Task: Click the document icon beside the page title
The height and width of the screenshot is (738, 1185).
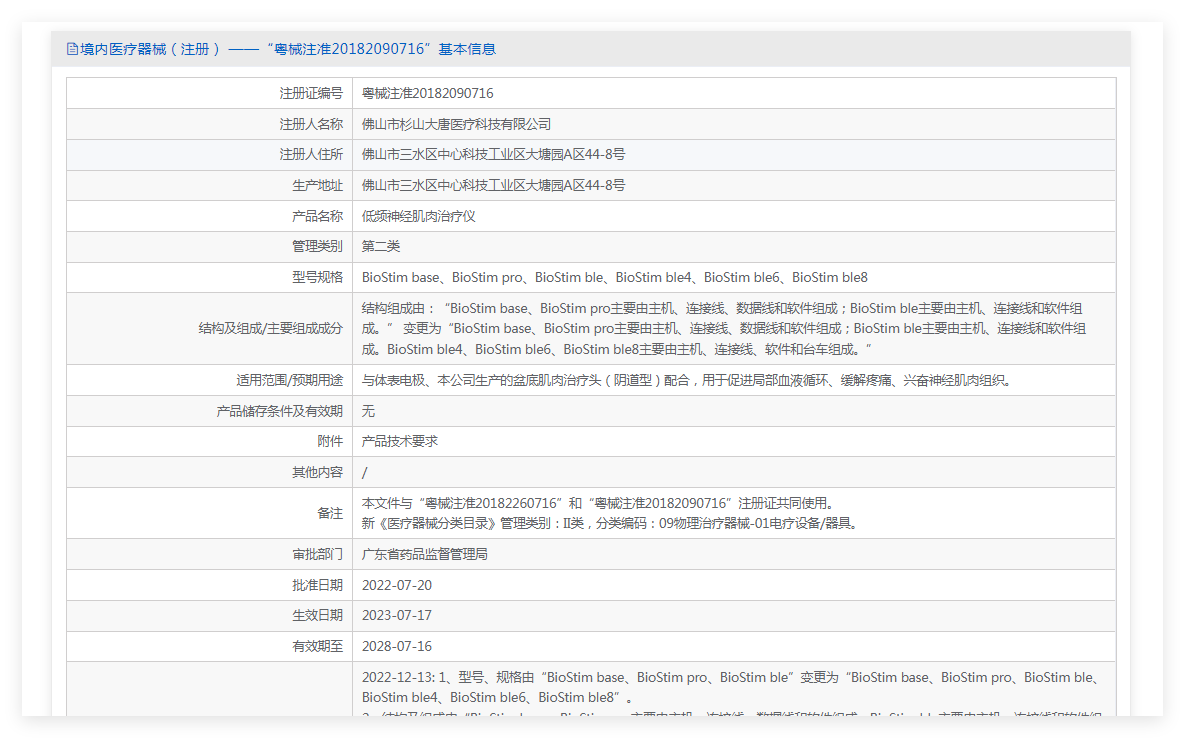Action: [x=72, y=49]
